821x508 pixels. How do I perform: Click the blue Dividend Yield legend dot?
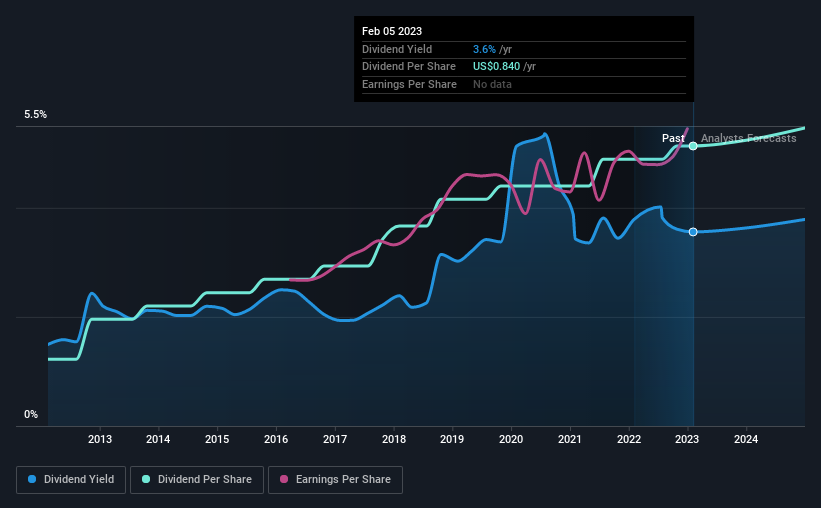point(32,479)
